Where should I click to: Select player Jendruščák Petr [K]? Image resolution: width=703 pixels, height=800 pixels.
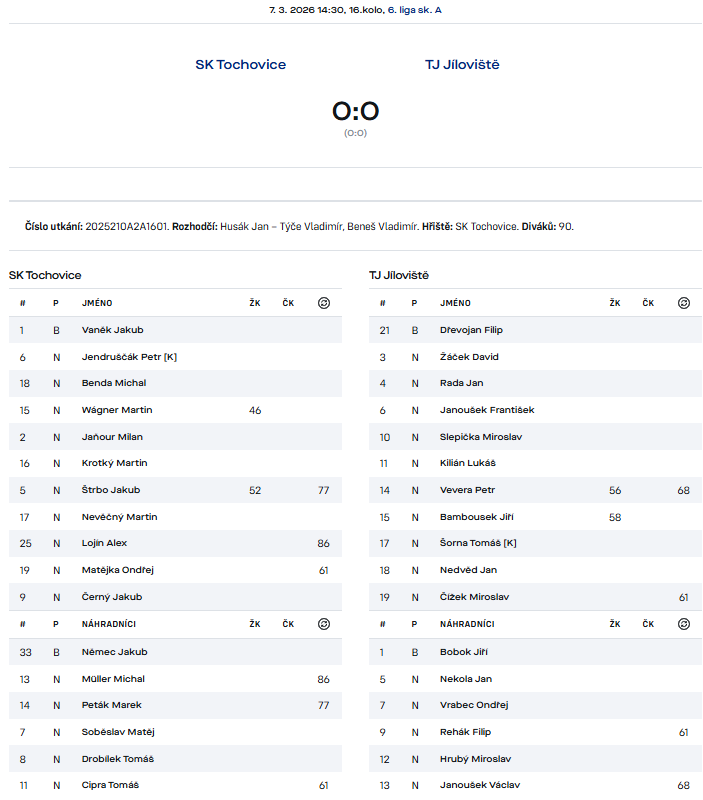tap(129, 357)
